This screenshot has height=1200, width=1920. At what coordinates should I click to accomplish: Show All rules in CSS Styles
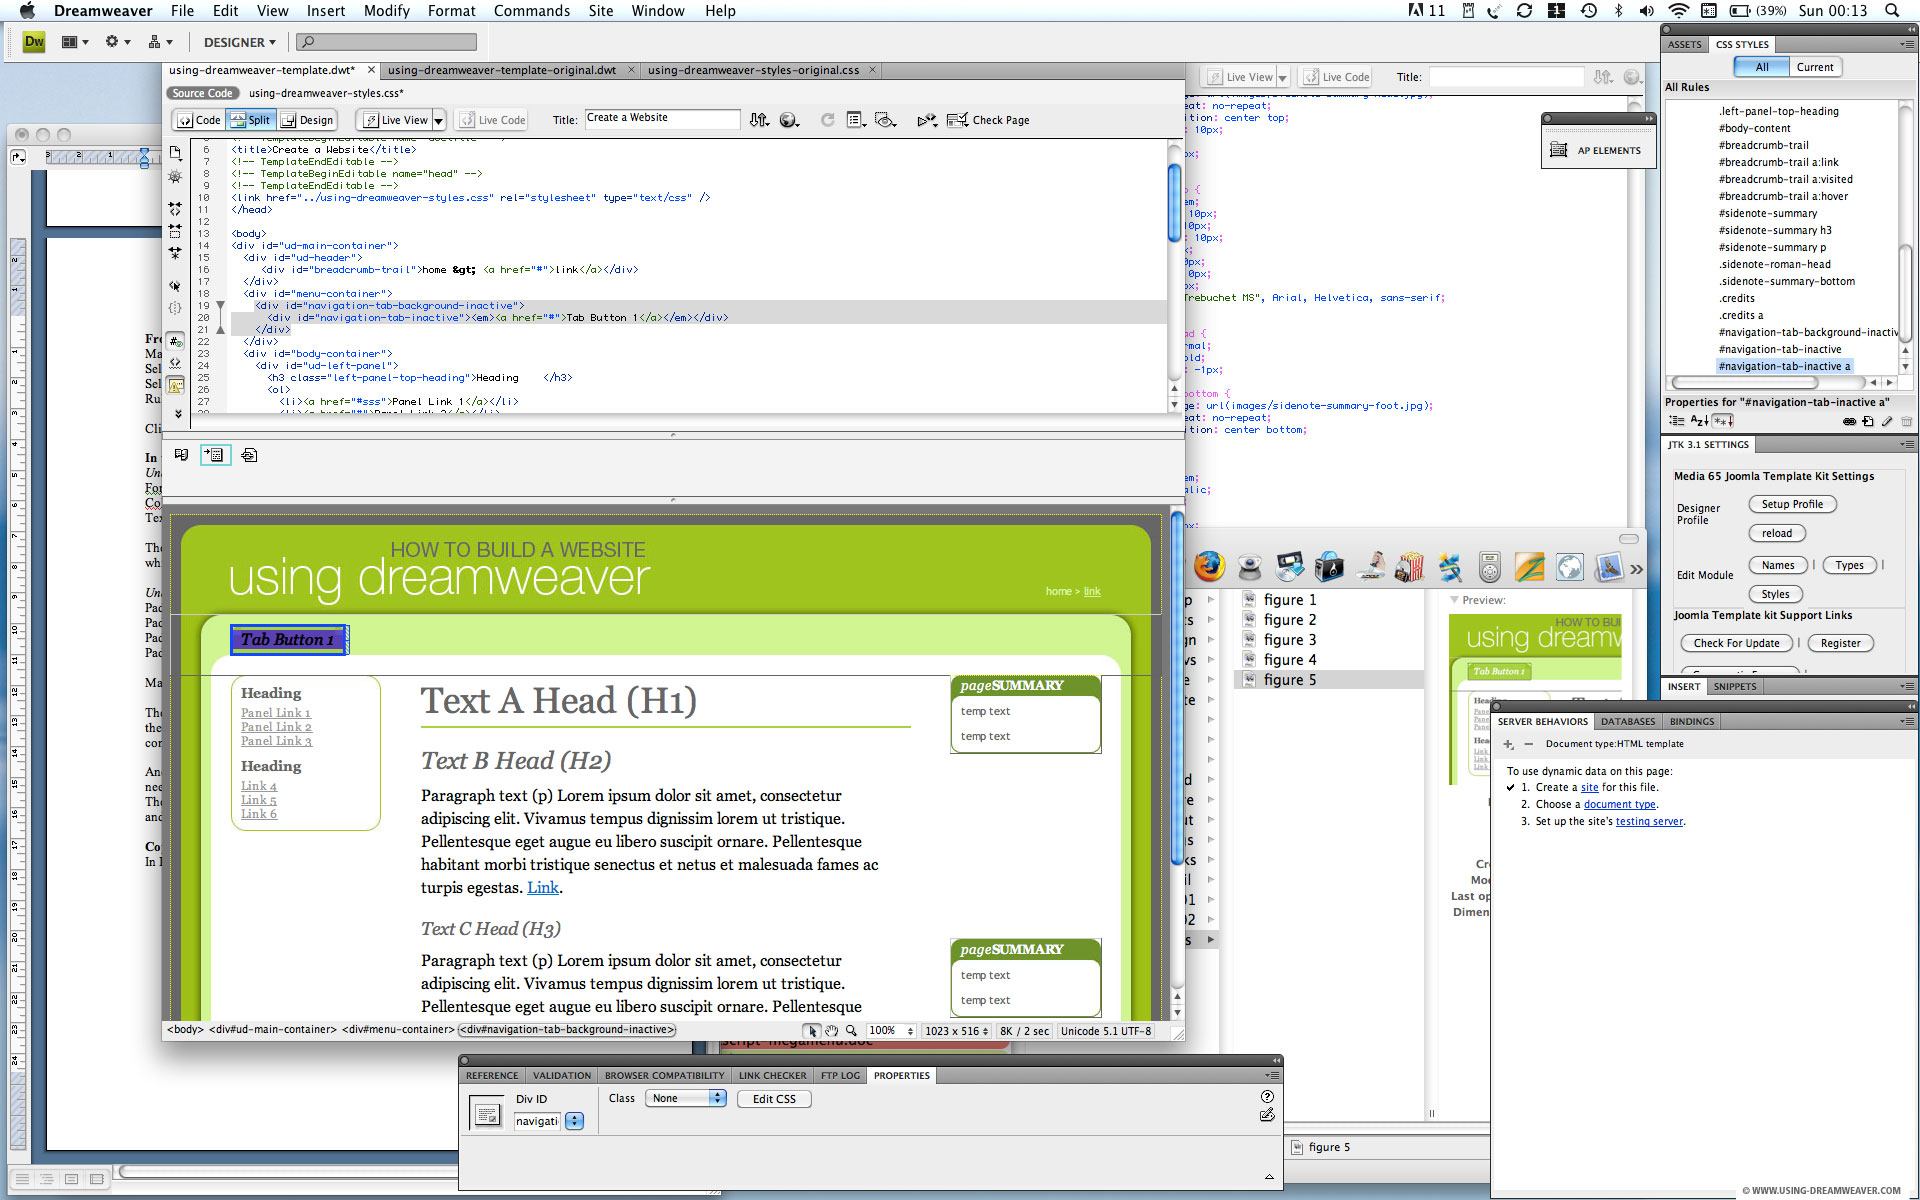(1761, 67)
